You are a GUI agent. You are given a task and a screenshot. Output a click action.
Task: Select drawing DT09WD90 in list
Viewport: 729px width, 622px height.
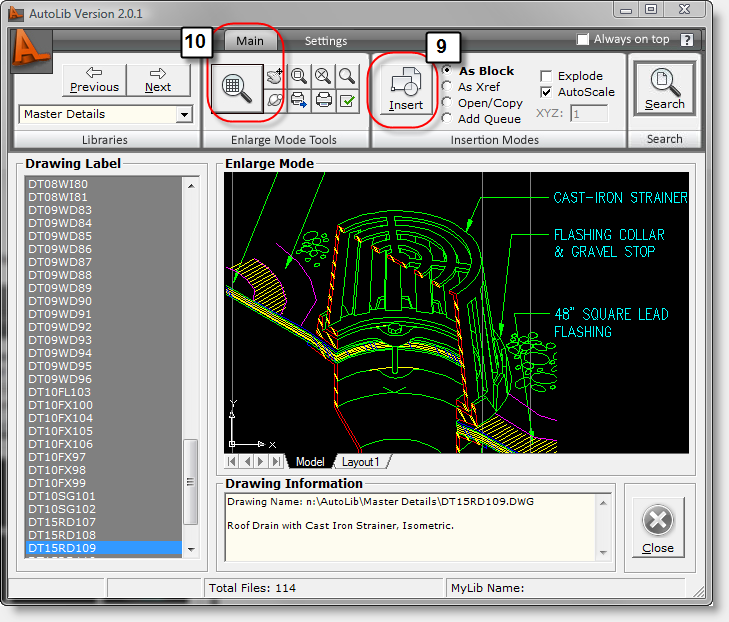coord(105,301)
